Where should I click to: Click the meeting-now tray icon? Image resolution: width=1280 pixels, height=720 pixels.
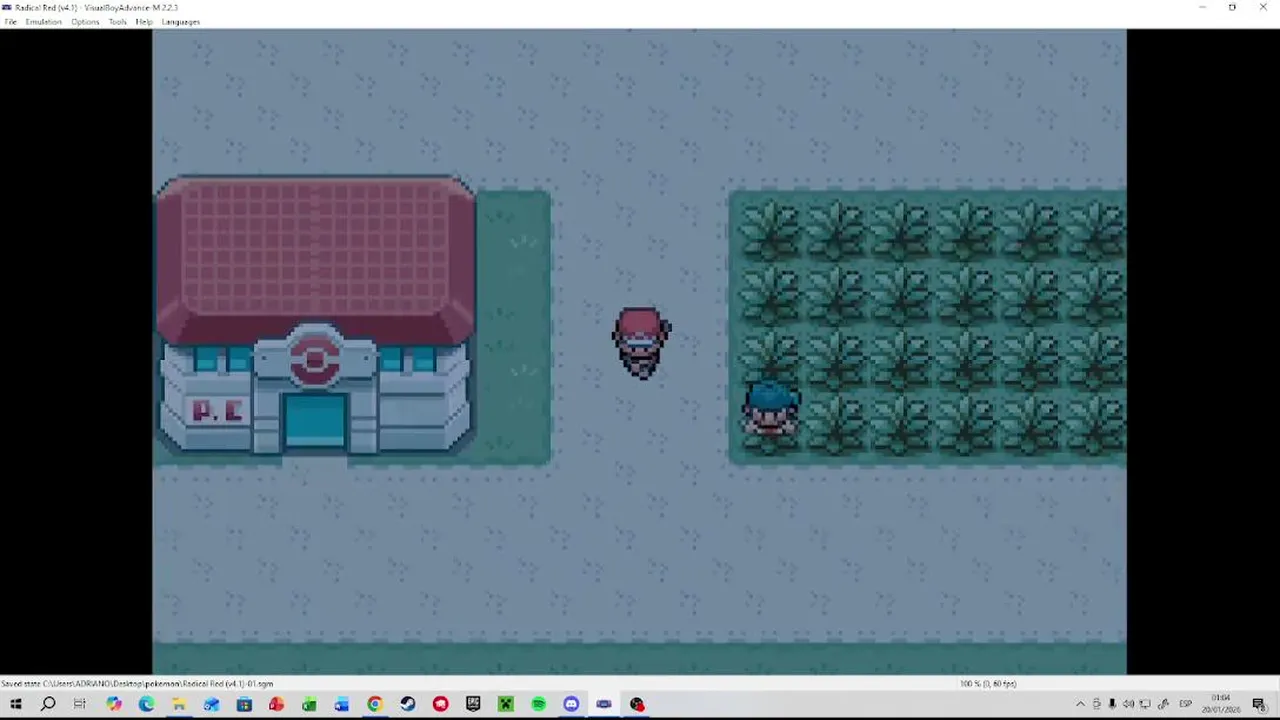[1097, 704]
